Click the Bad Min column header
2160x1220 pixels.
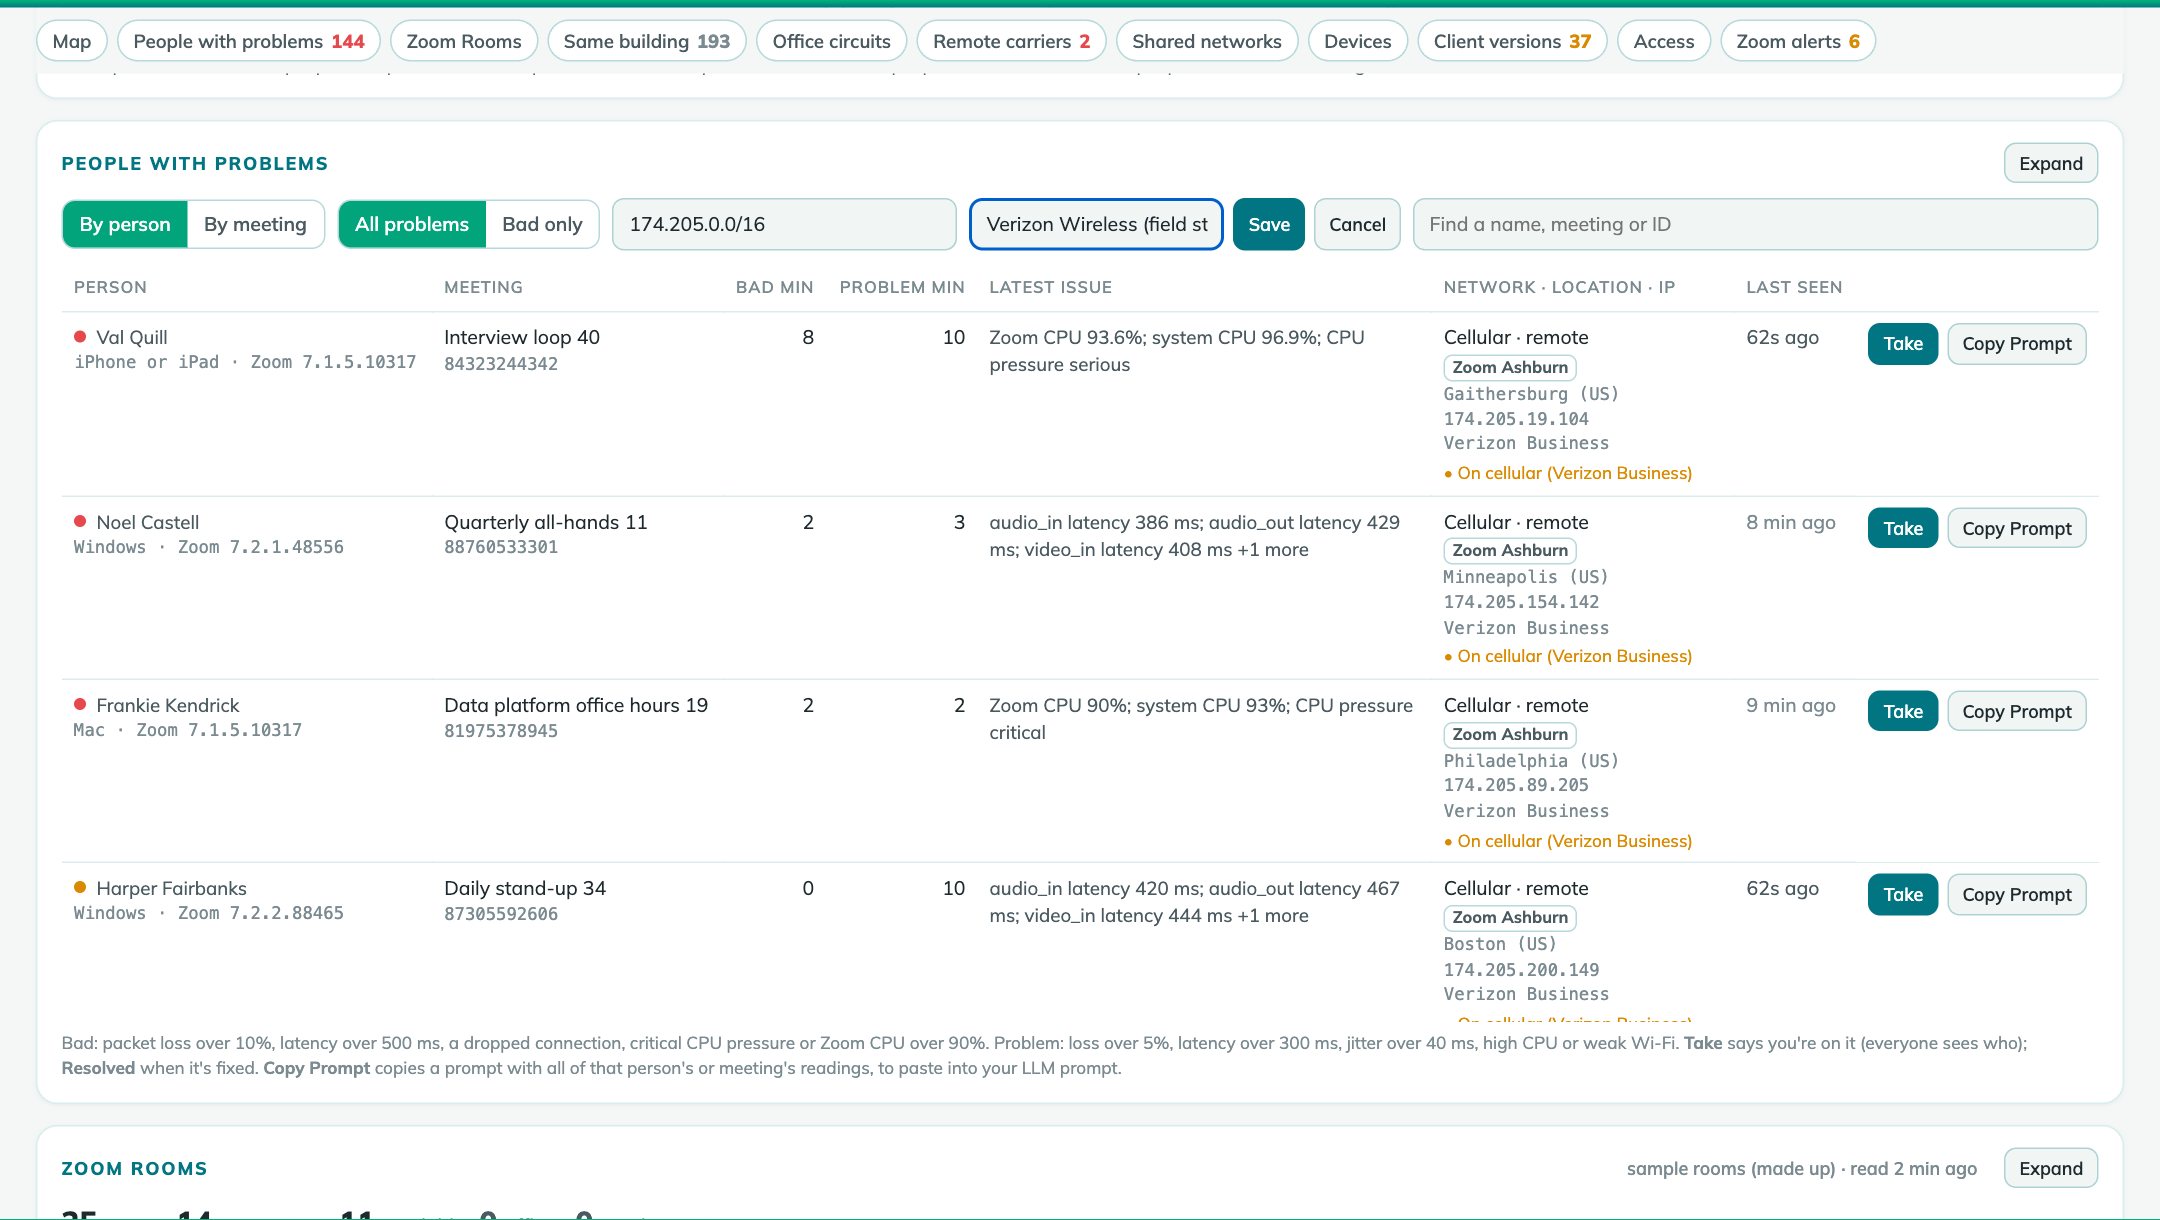774,287
